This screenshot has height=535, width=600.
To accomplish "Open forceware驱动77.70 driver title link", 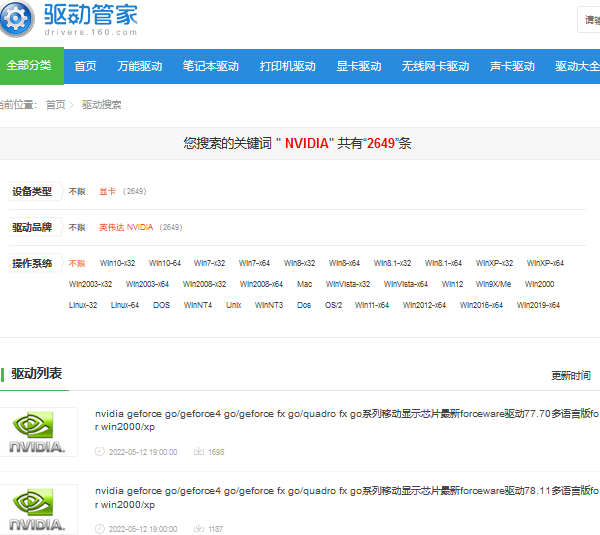I will tap(346, 420).
